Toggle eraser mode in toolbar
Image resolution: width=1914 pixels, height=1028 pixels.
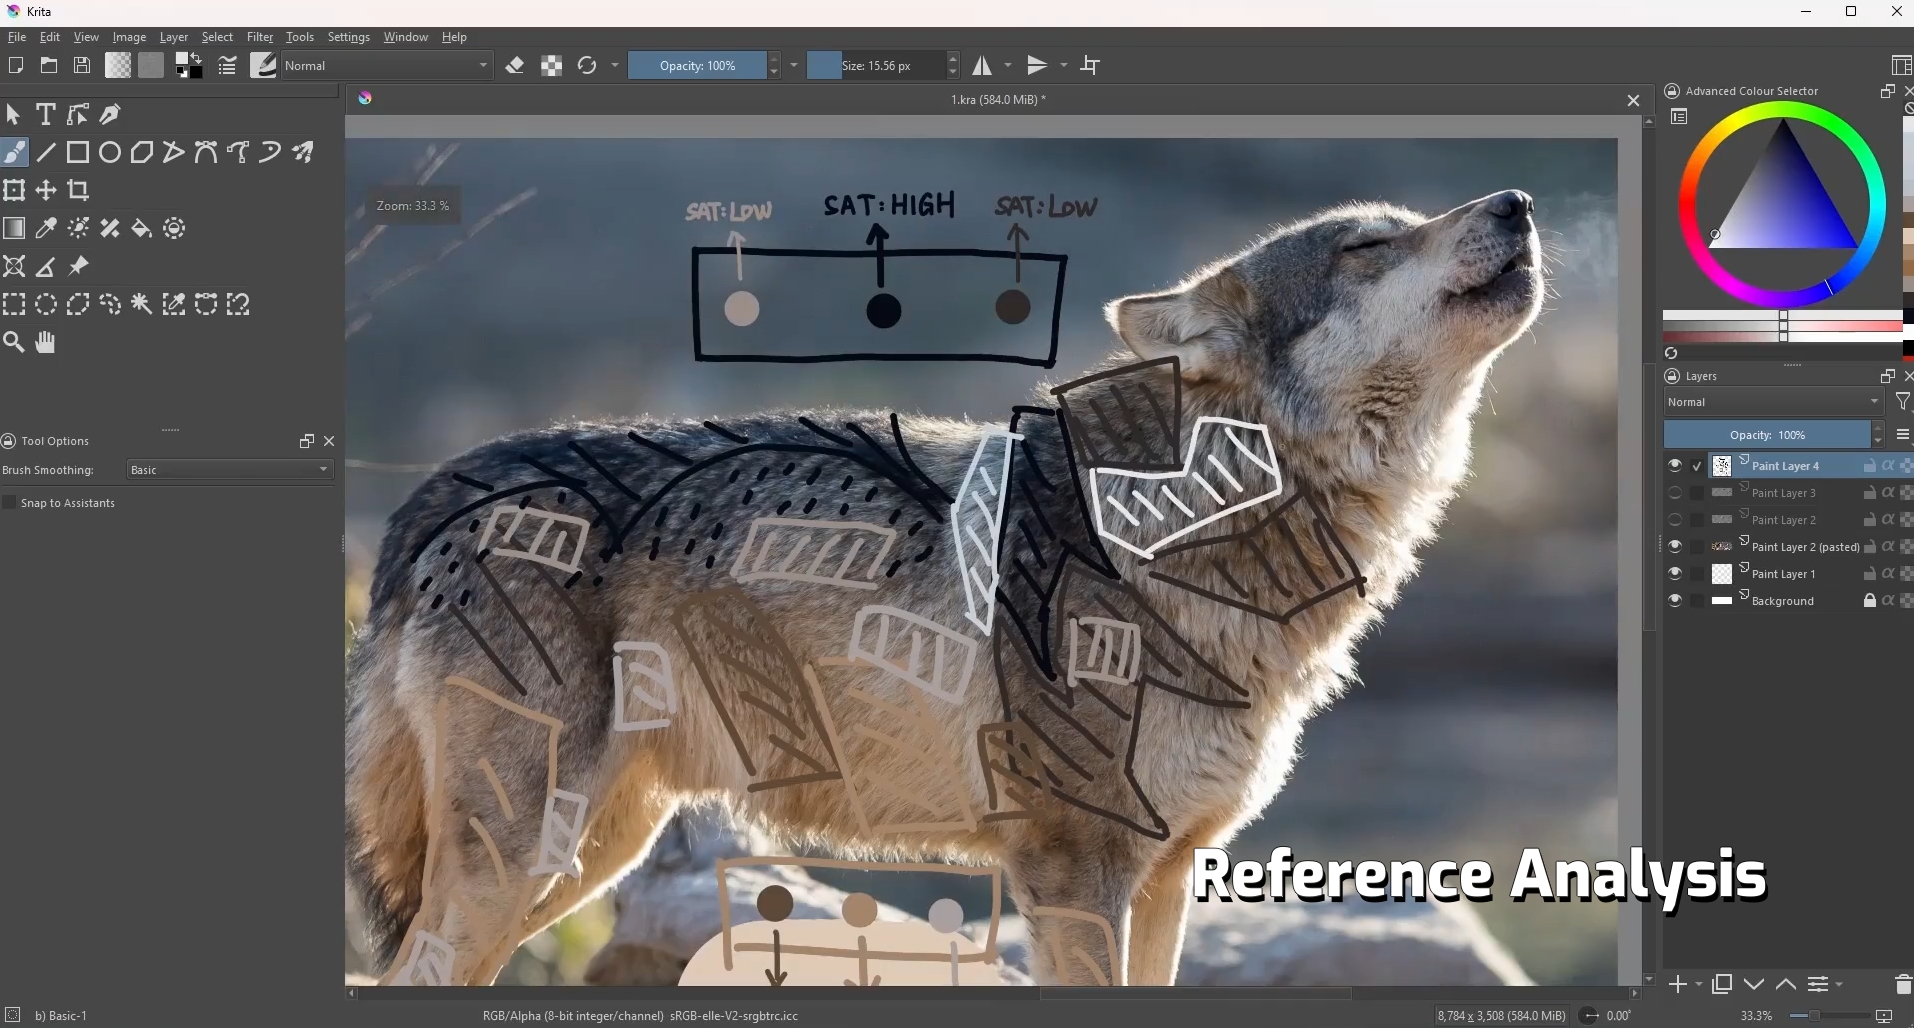pyautogui.click(x=515, y=66)
